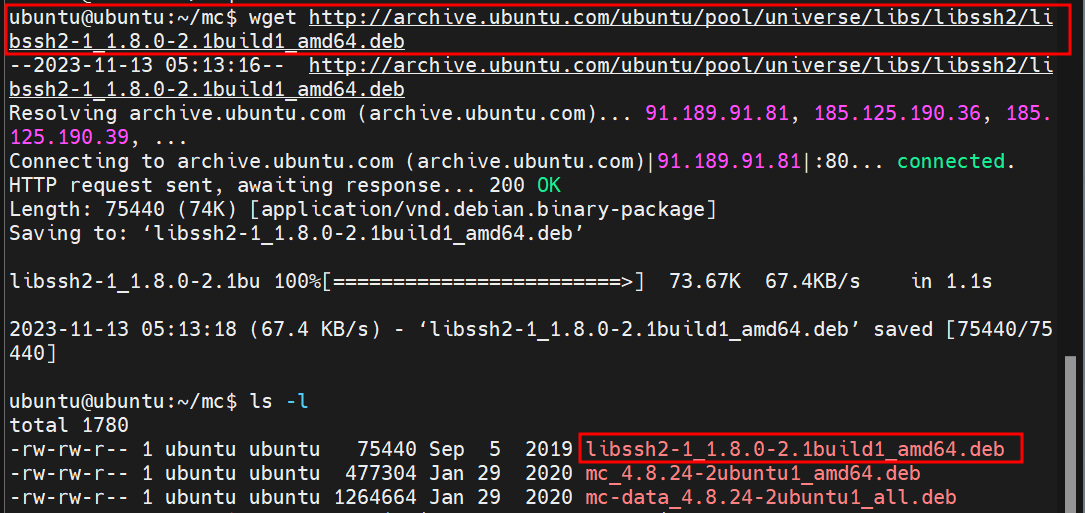1085x513 pixels.
Task: Click the downloaded size 73.67K
Action: coord(705,282)
